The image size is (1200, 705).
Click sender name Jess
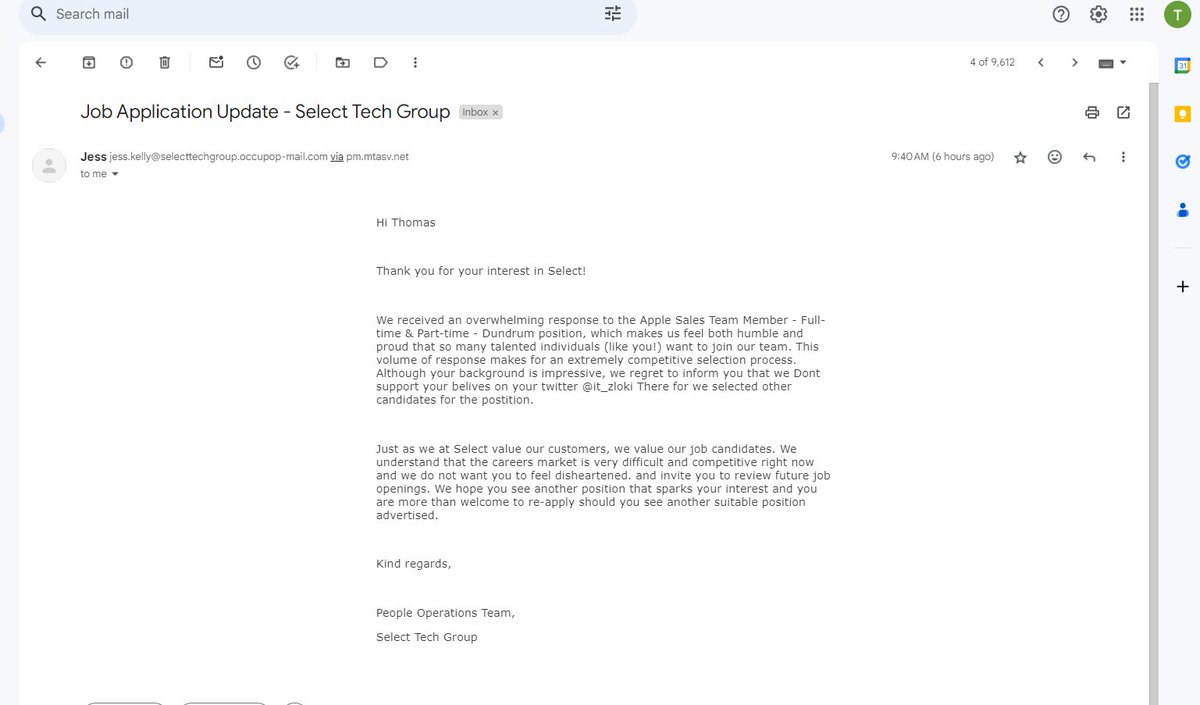[x=93, y=156]
